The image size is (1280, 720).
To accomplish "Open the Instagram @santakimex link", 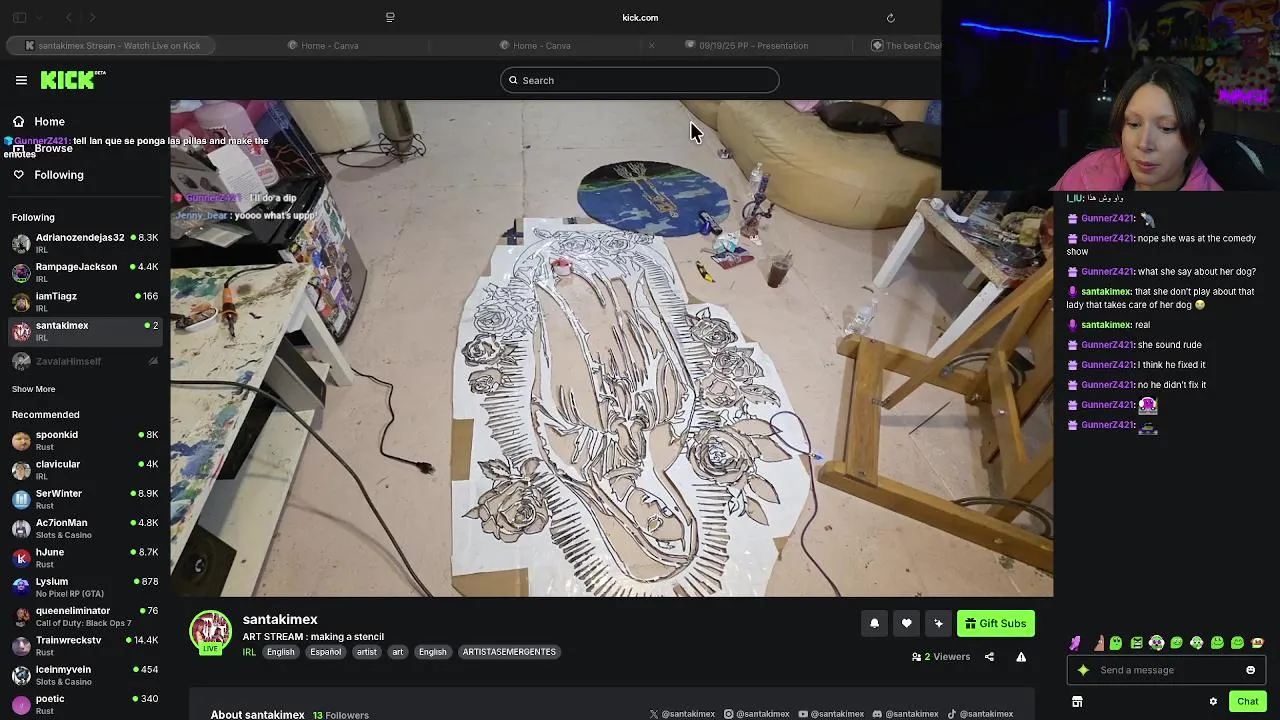I will coord(757,714).
